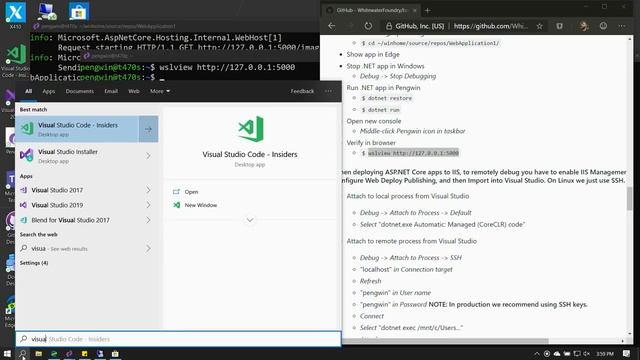Click the search box containing 'visua'
The image size is (640, 360).
pyautogui.click(x=178, y=339)
